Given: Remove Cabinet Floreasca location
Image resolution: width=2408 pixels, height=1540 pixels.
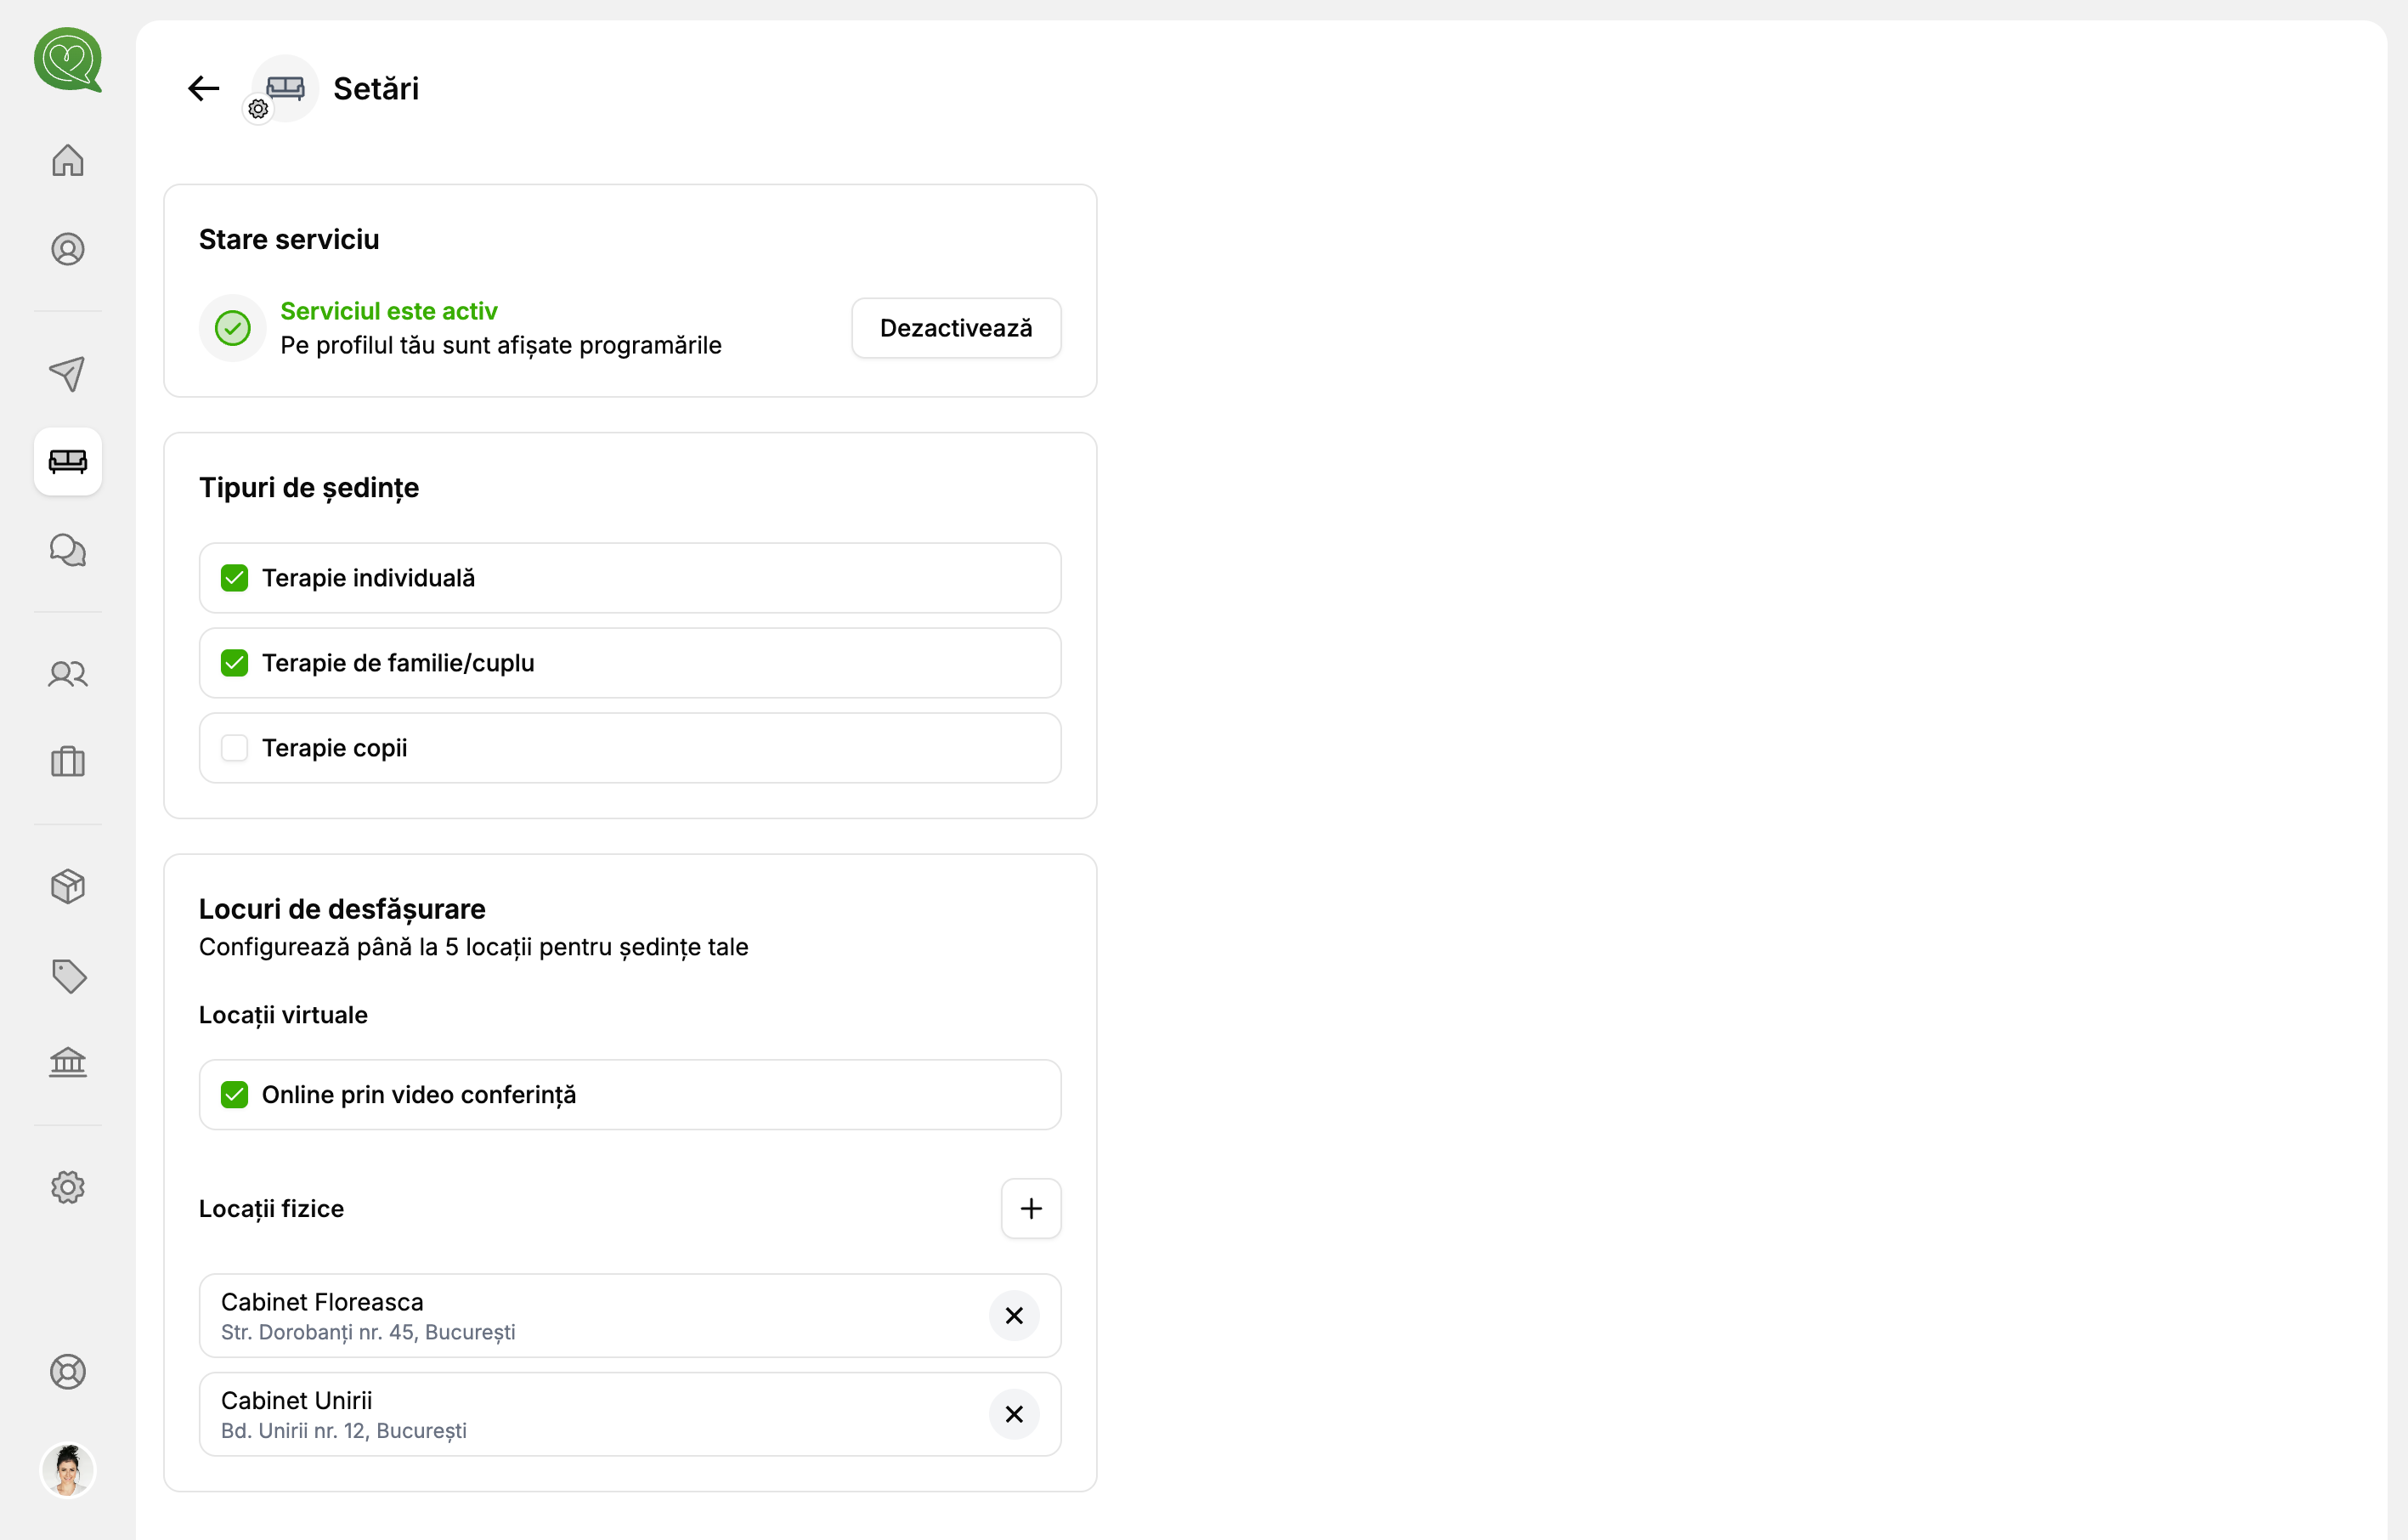Looking at the screenshot, I should [x=1013, y=1316].
